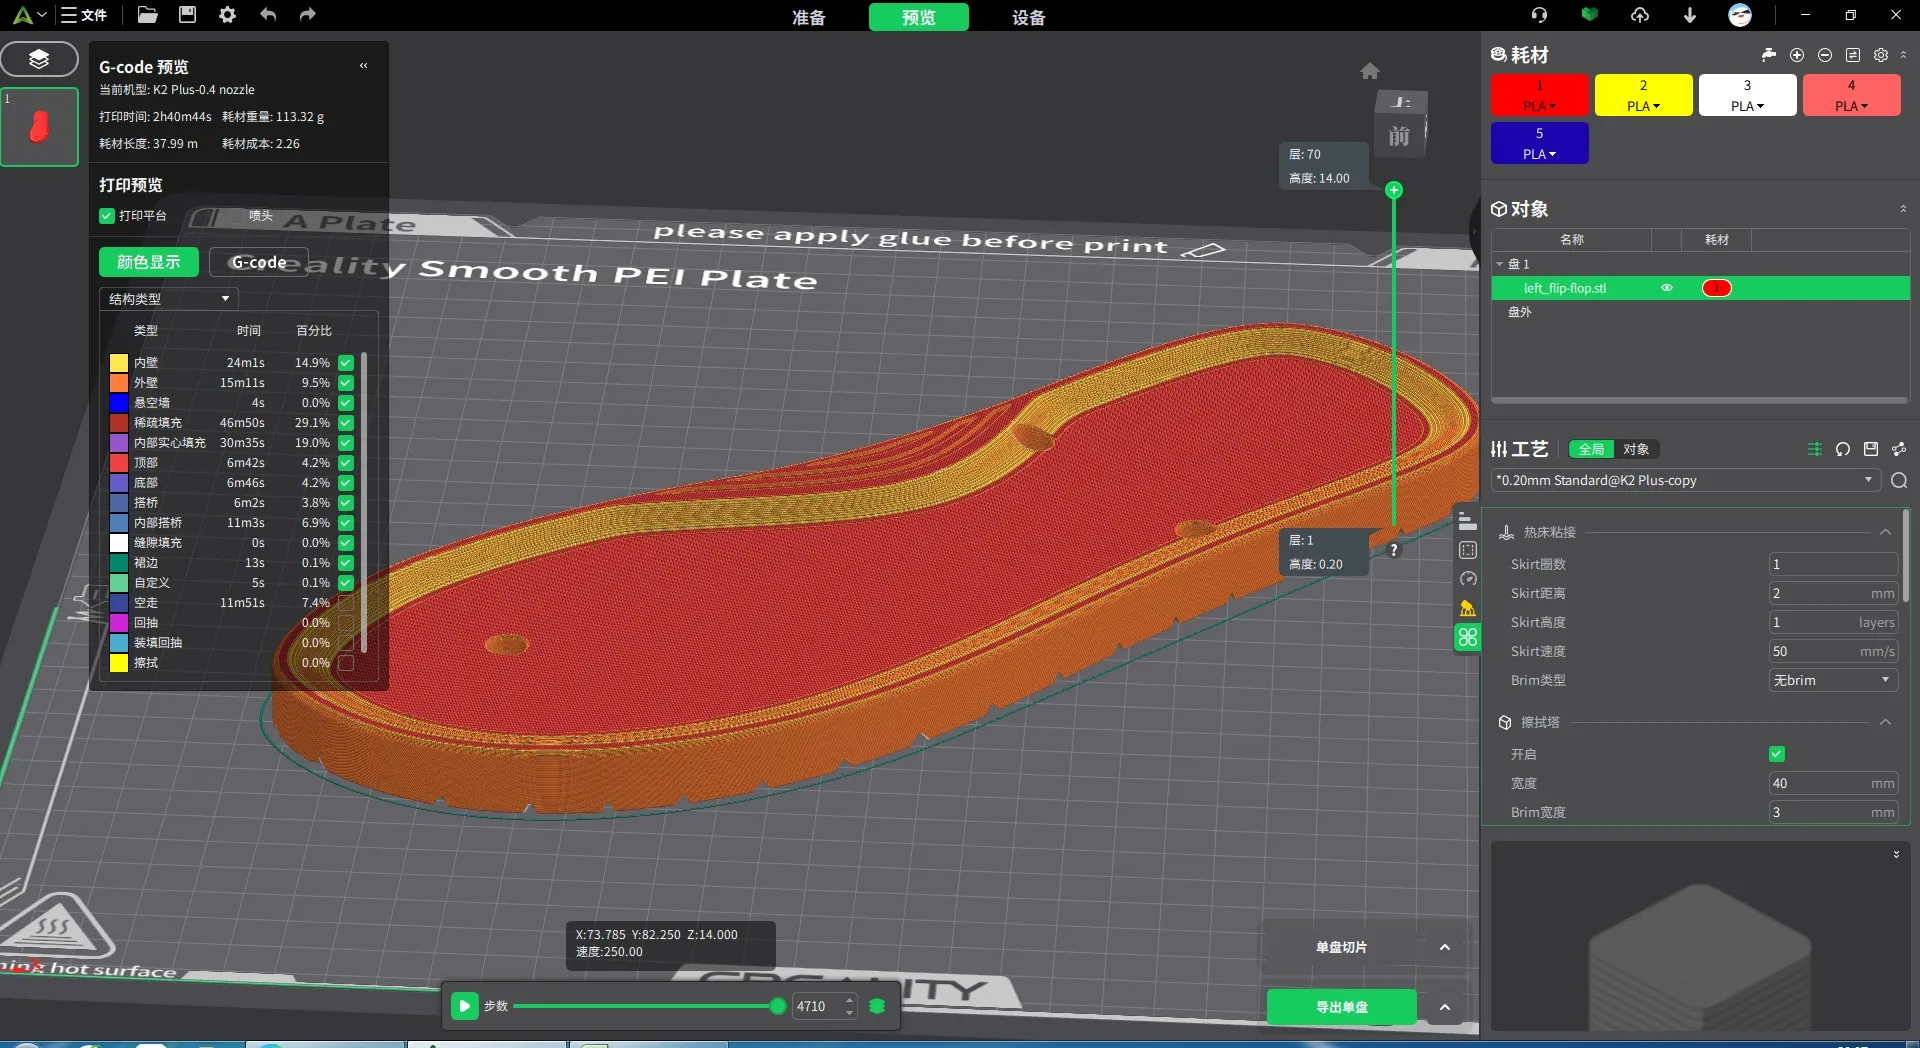Screen dimensions: 1920x1048
Task: Save the current process preset
Action: [x=1871, y=449]
